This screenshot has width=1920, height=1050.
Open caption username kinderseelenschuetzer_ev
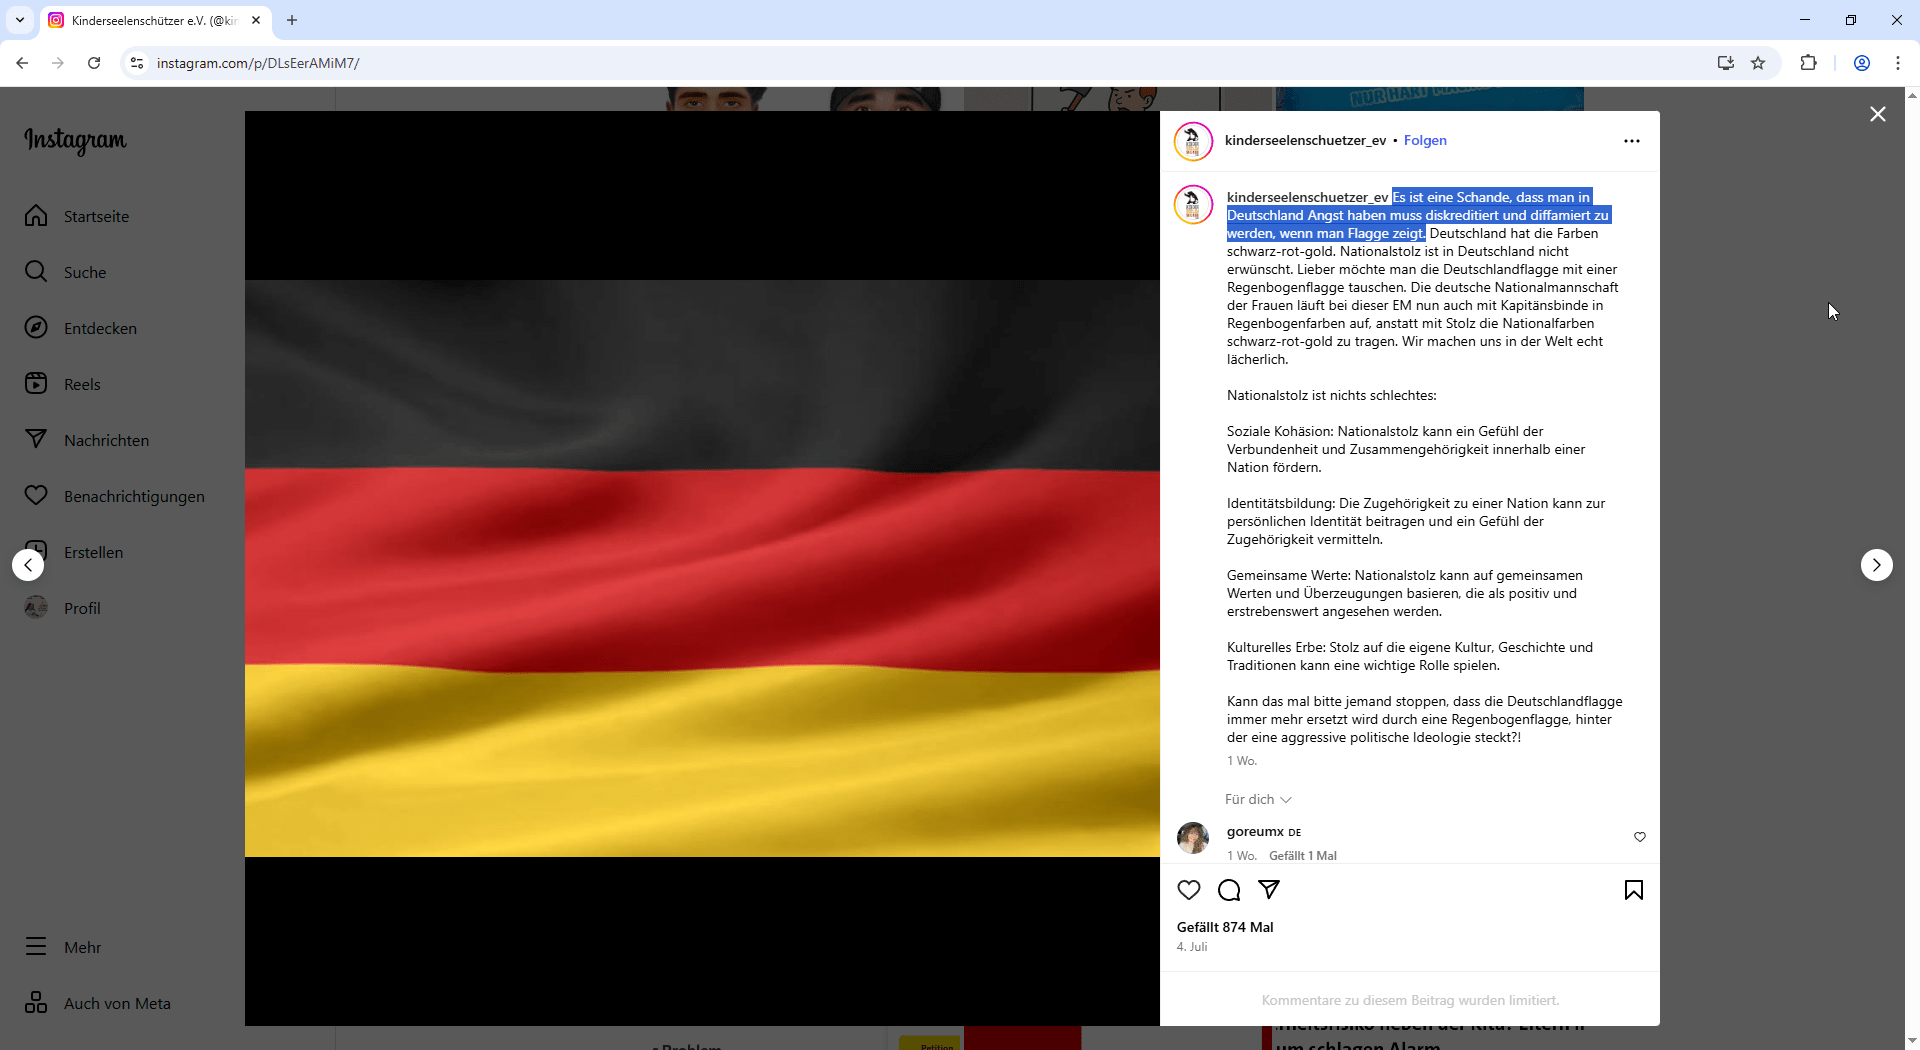(x=1308, y=197)
